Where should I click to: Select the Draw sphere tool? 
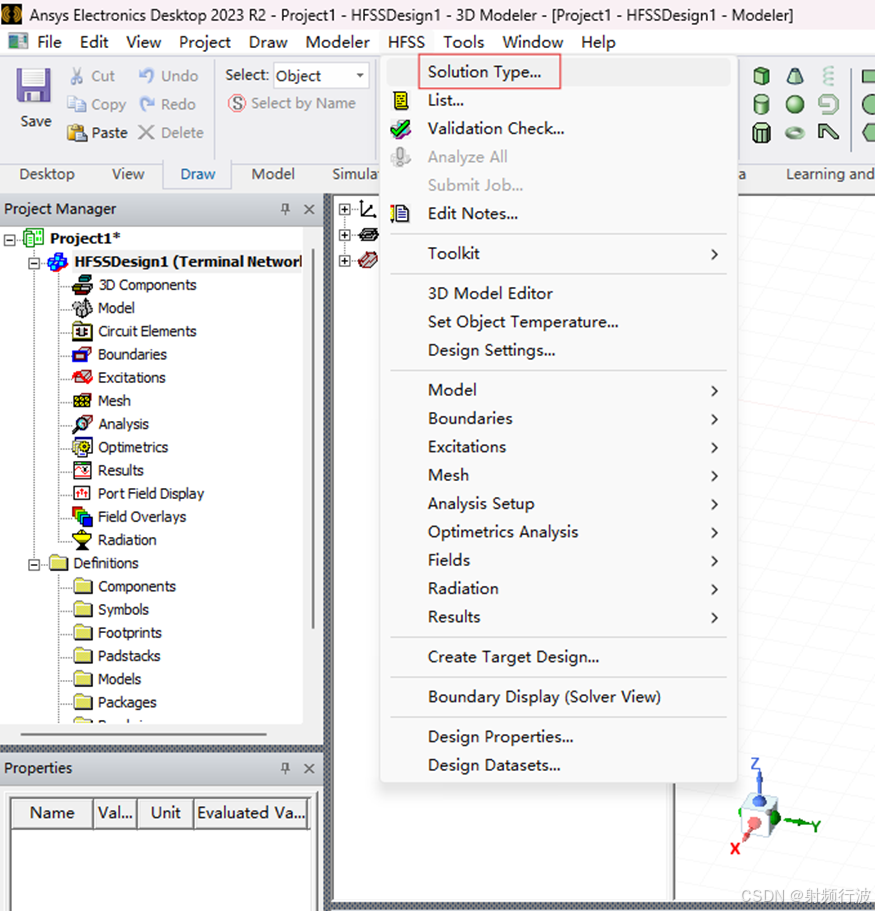[x=795, y=105]
